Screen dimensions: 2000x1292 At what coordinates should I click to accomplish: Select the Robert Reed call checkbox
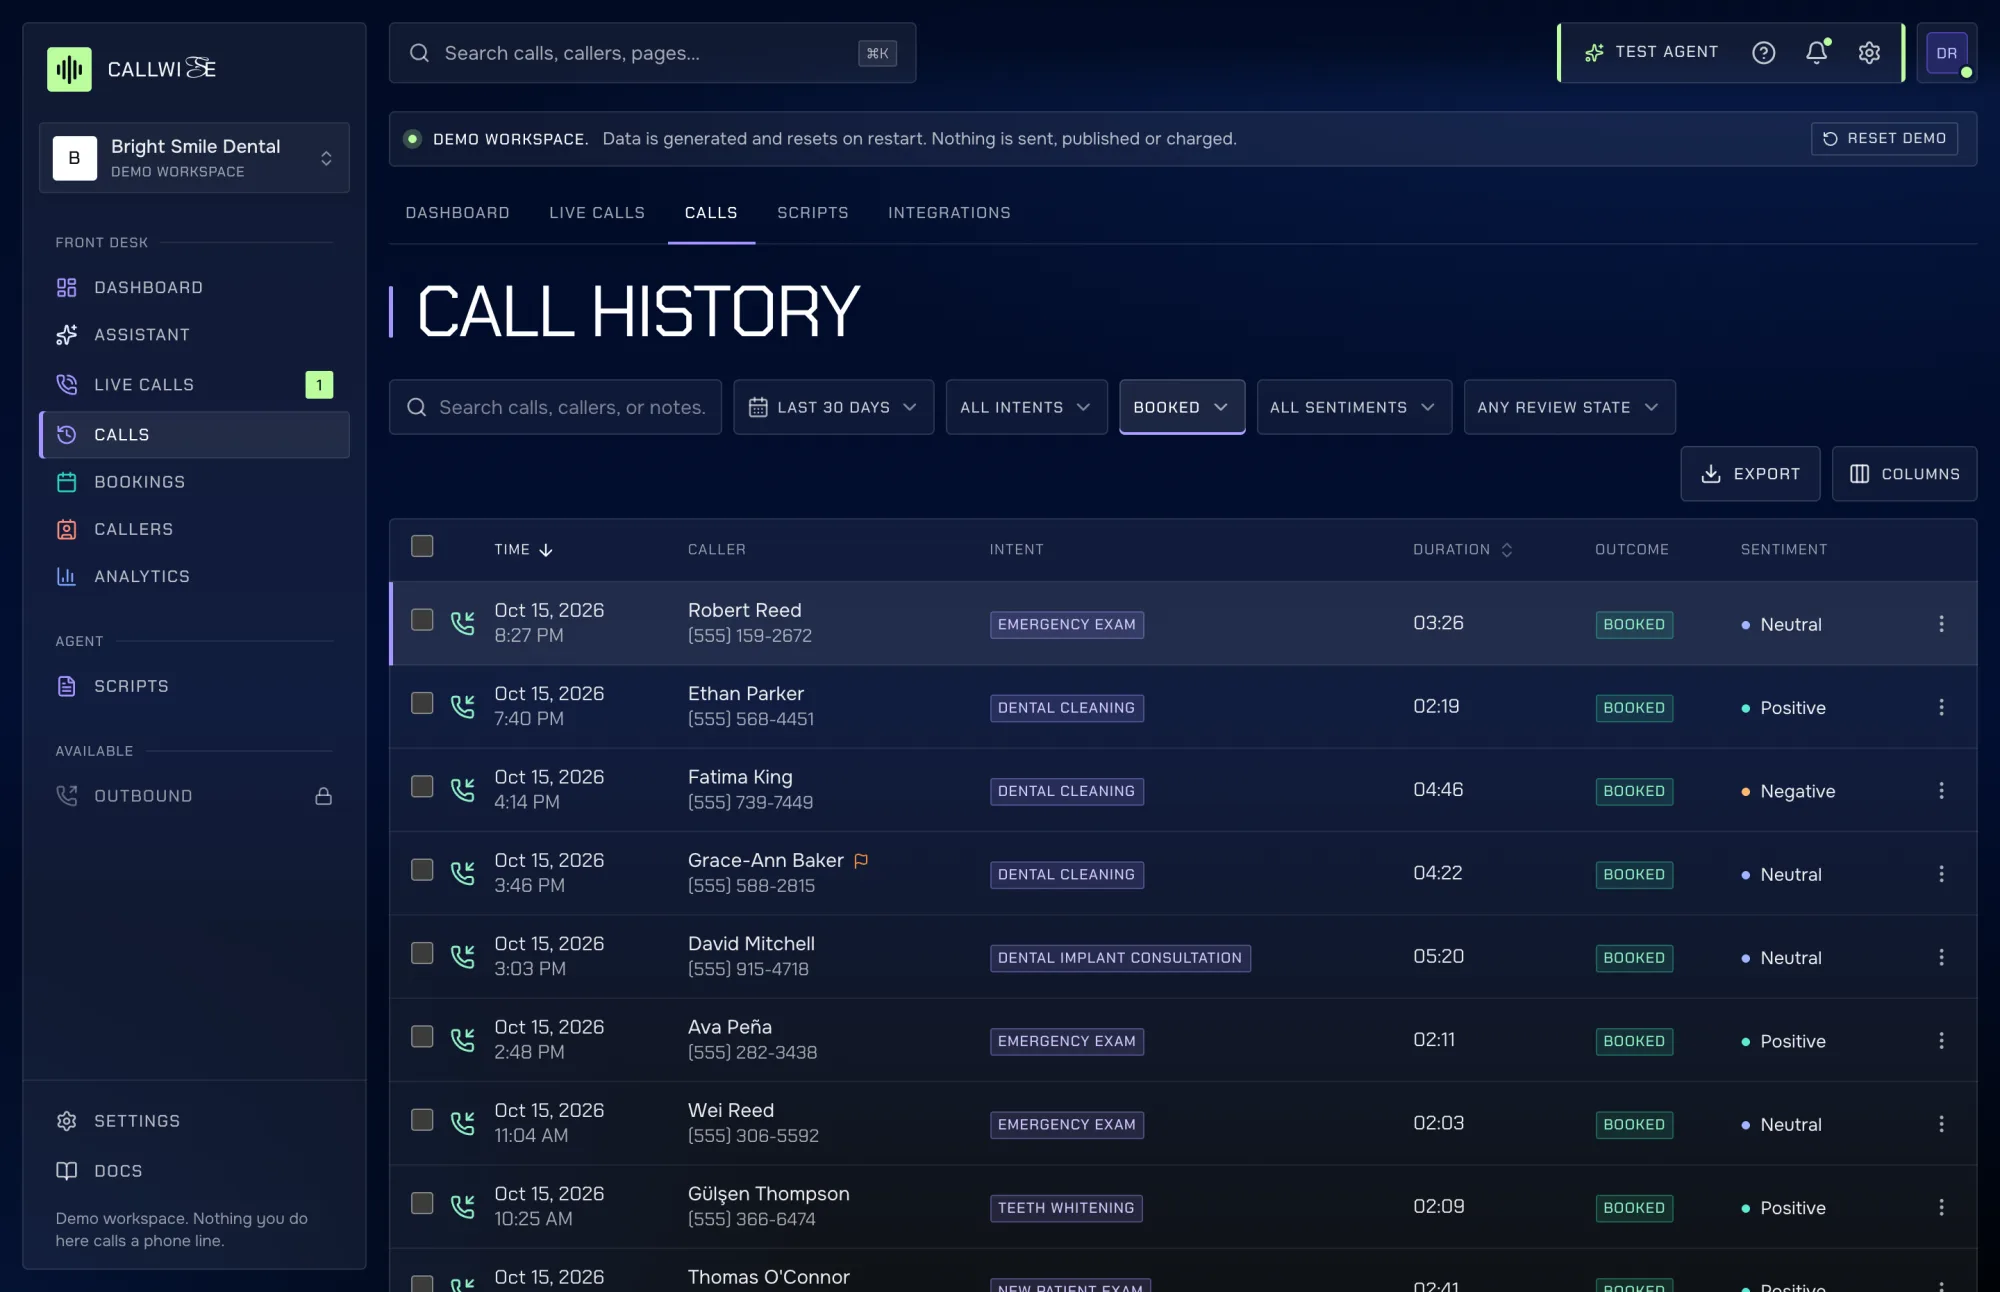click(x=422, y=620)
